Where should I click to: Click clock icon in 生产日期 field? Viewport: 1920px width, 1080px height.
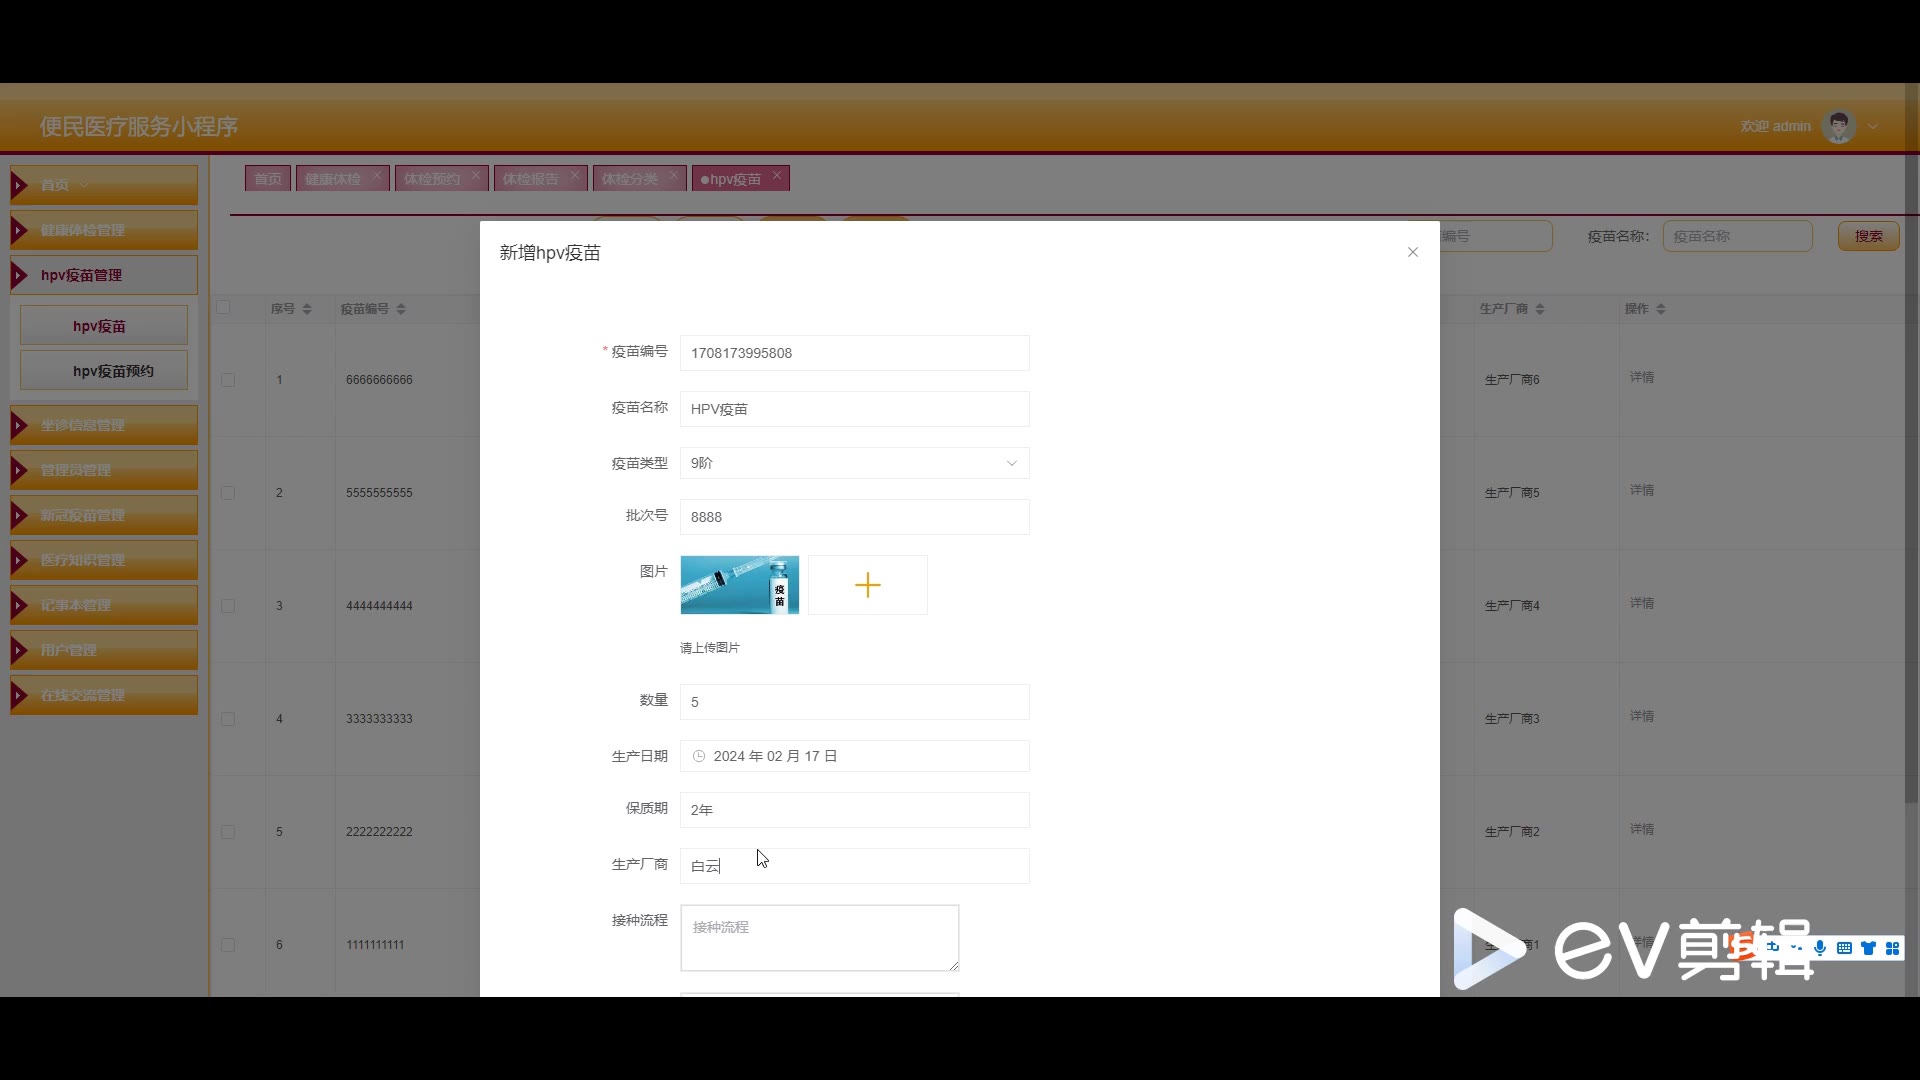pos(699,756)
